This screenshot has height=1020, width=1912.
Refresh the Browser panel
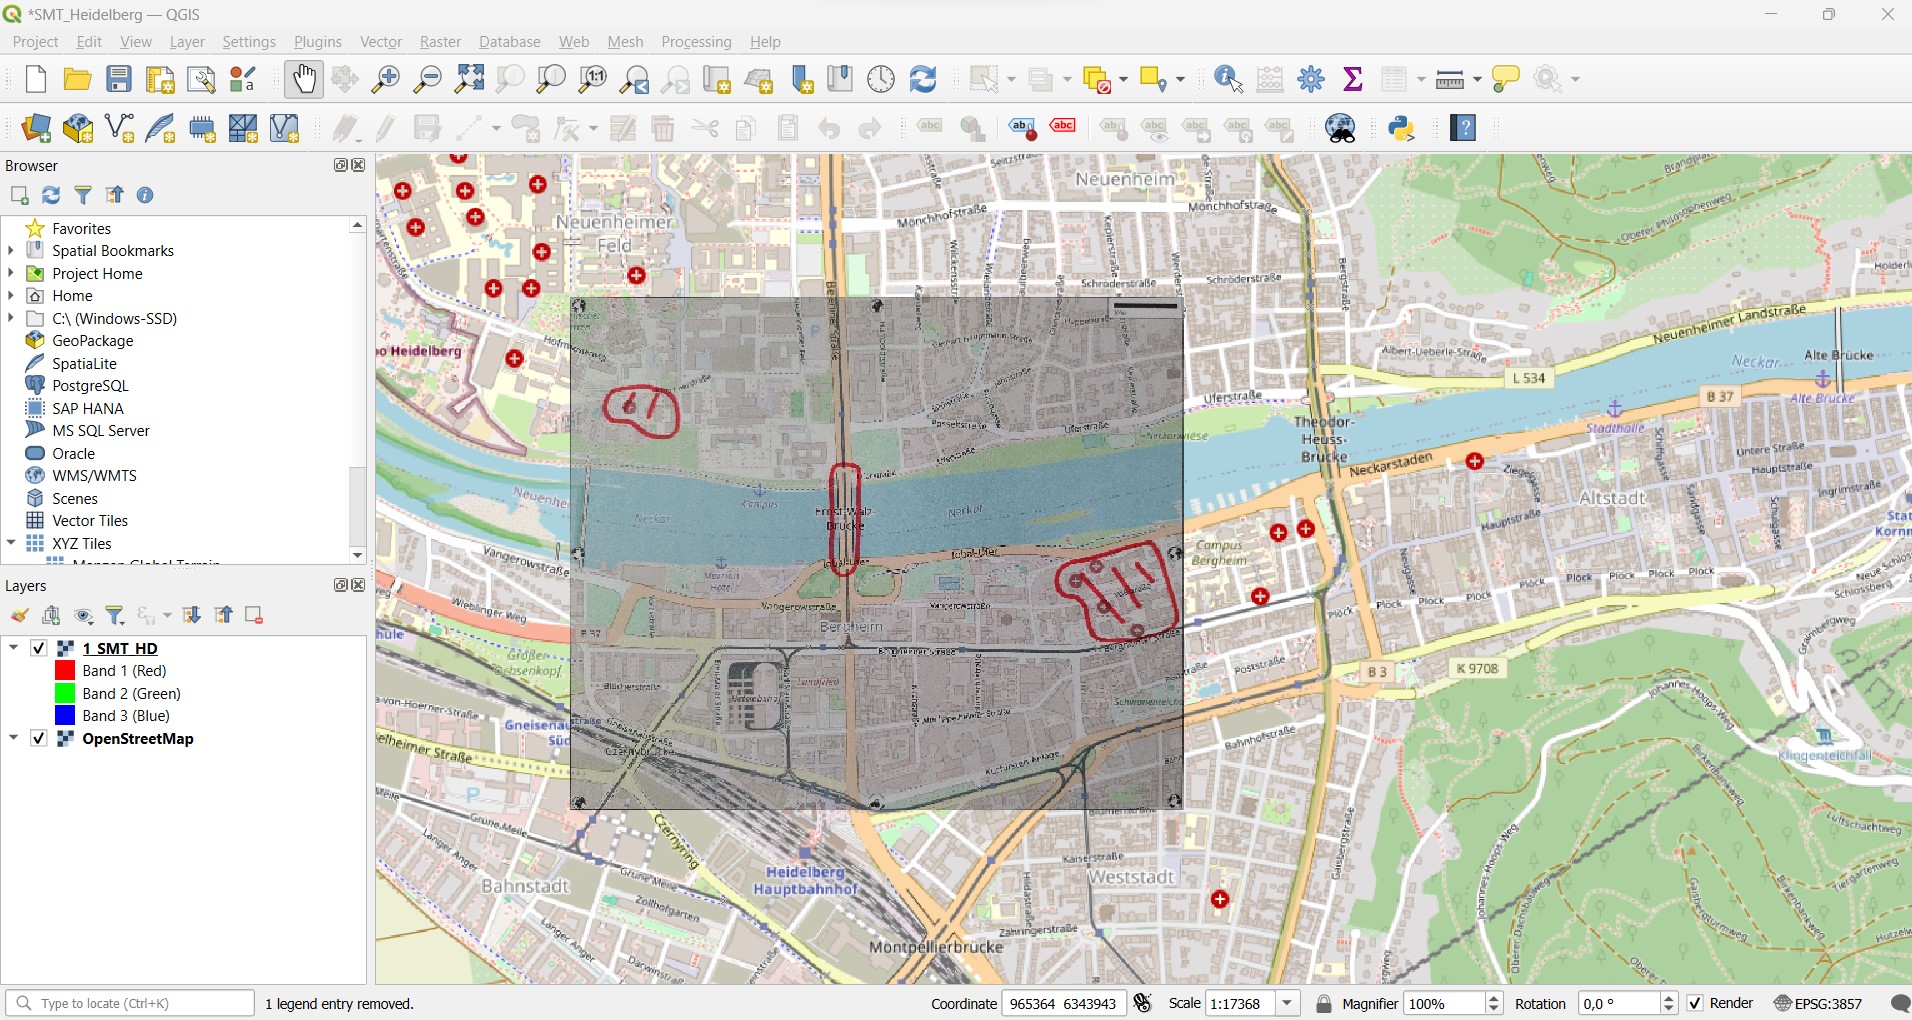tap(51, 195)
